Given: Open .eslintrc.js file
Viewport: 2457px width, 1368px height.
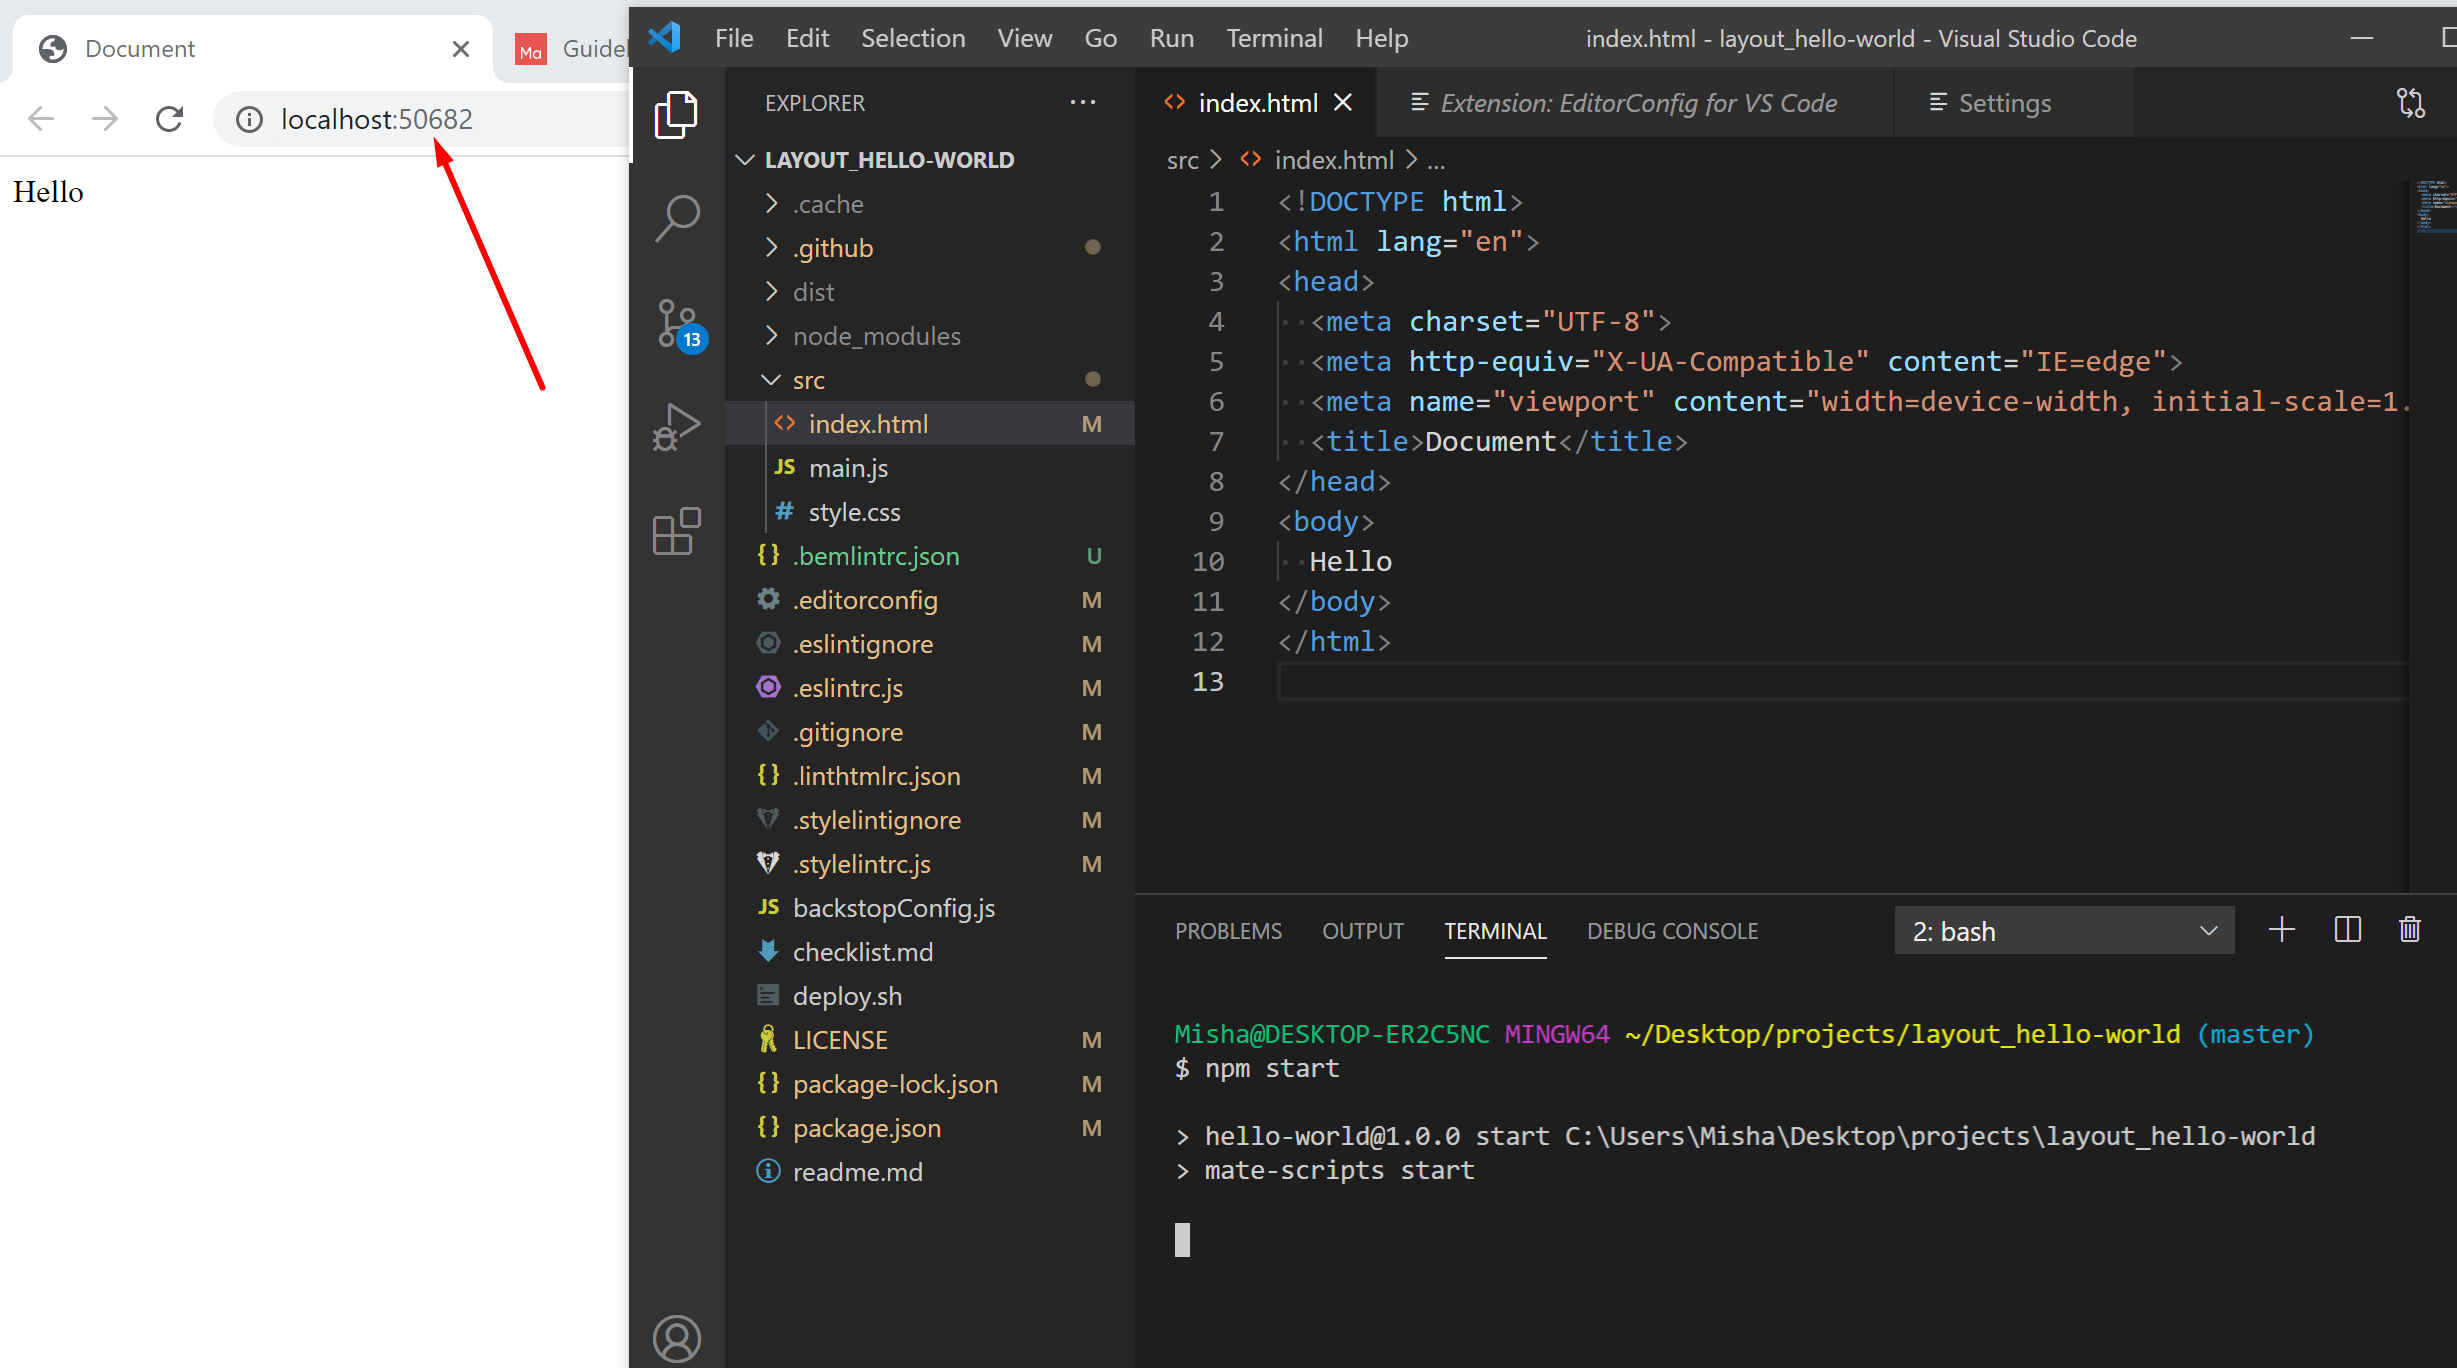Looking at the screenshot, I should click(930, 688).
